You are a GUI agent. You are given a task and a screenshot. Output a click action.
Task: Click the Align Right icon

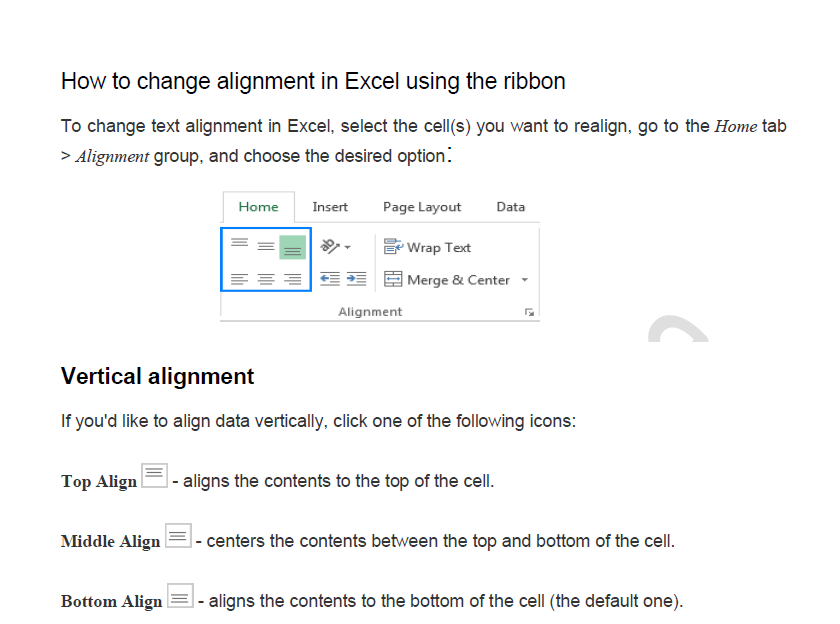pyautogui.click(x=292, y=279)
